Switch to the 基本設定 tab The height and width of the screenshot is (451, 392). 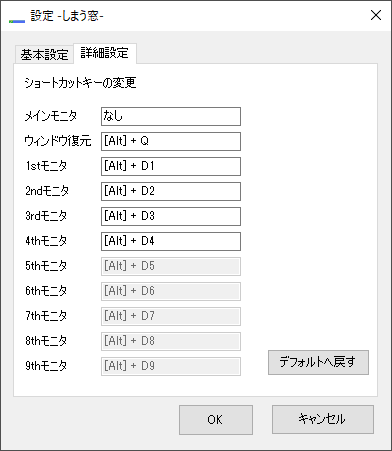[44, 54]
